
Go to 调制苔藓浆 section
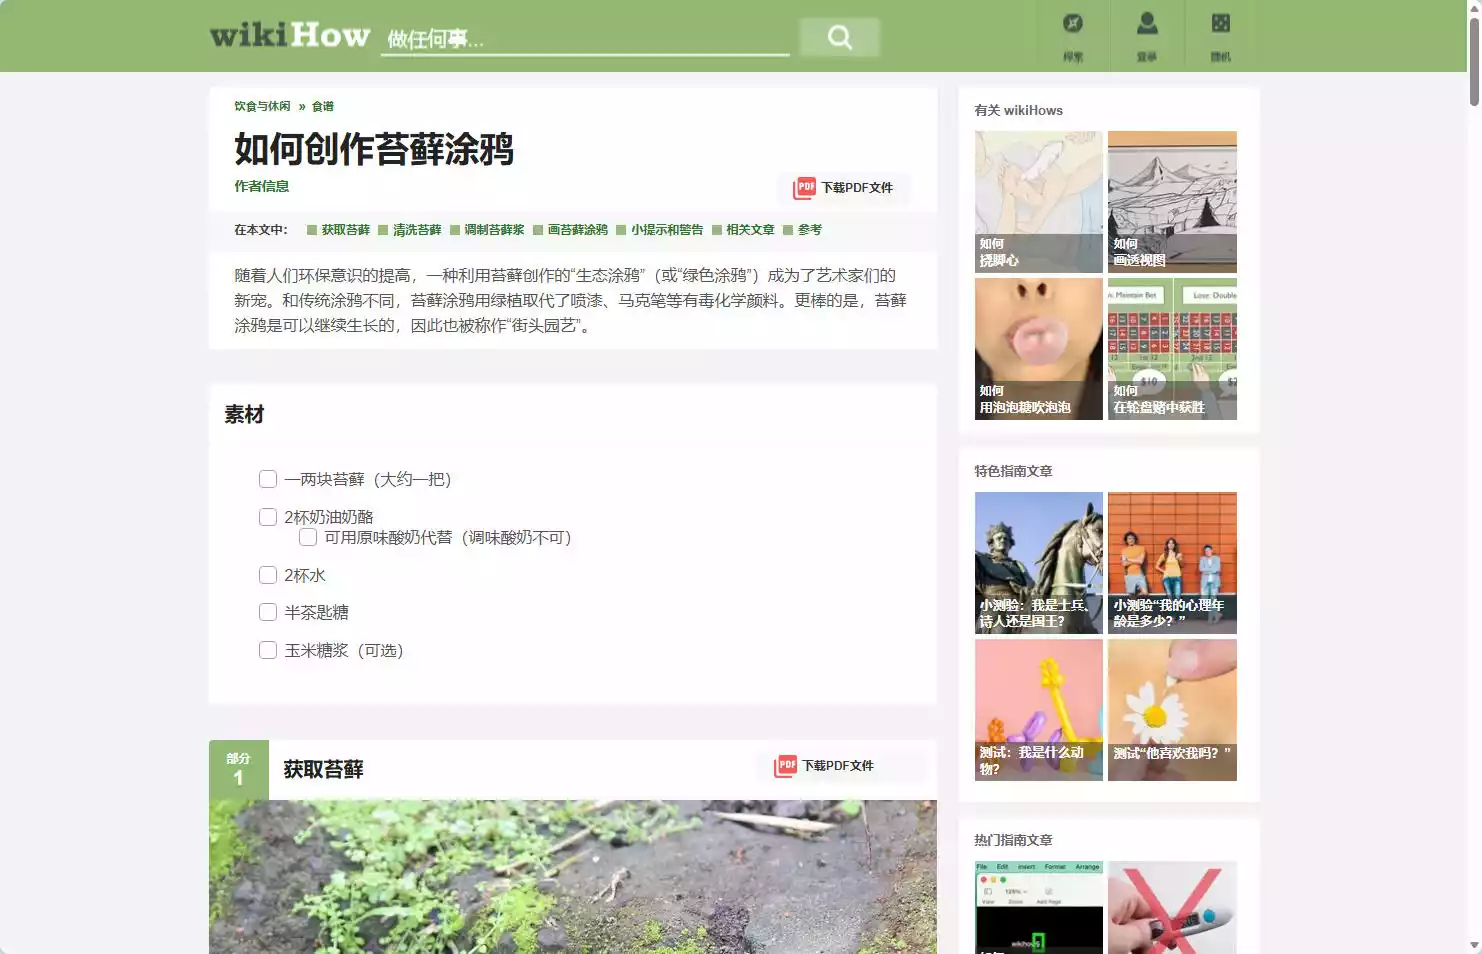tap(494, 230)
